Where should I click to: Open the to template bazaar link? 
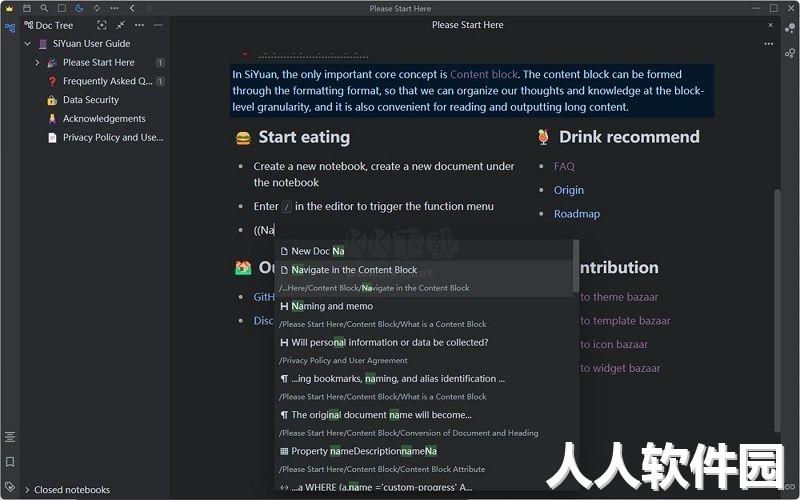tap(625, 321)
